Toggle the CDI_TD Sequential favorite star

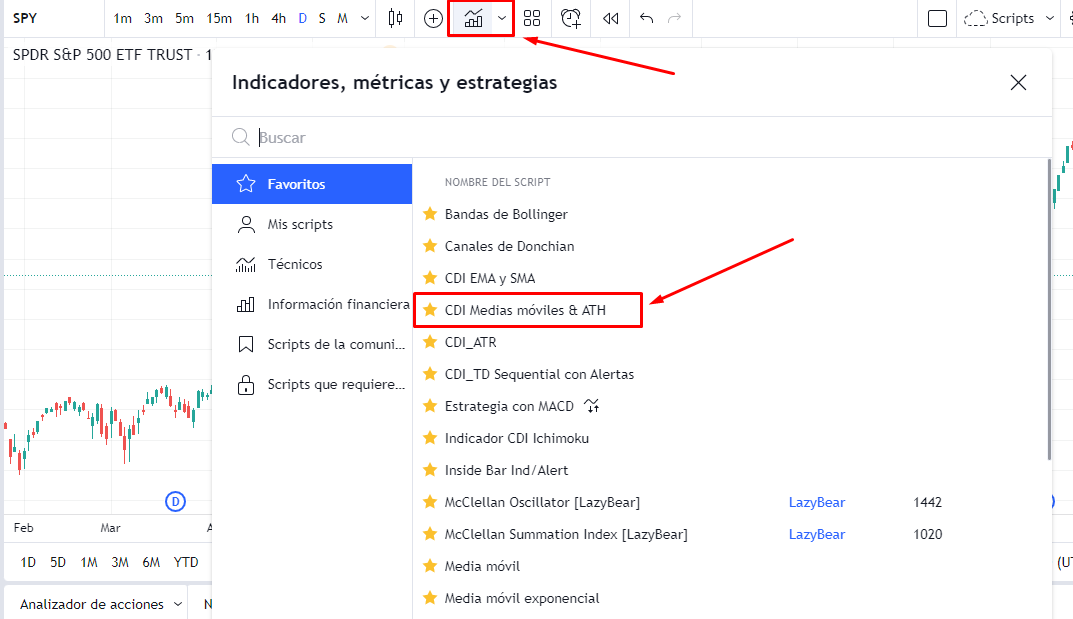pos(430,374)
